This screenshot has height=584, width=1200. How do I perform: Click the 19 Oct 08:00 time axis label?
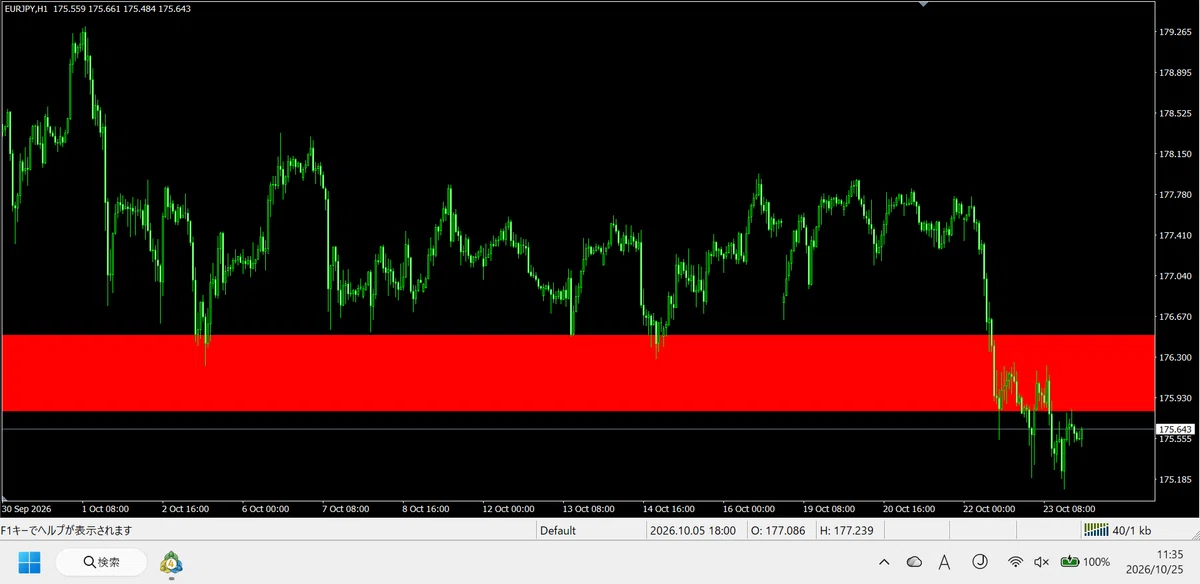pos(829,508)
